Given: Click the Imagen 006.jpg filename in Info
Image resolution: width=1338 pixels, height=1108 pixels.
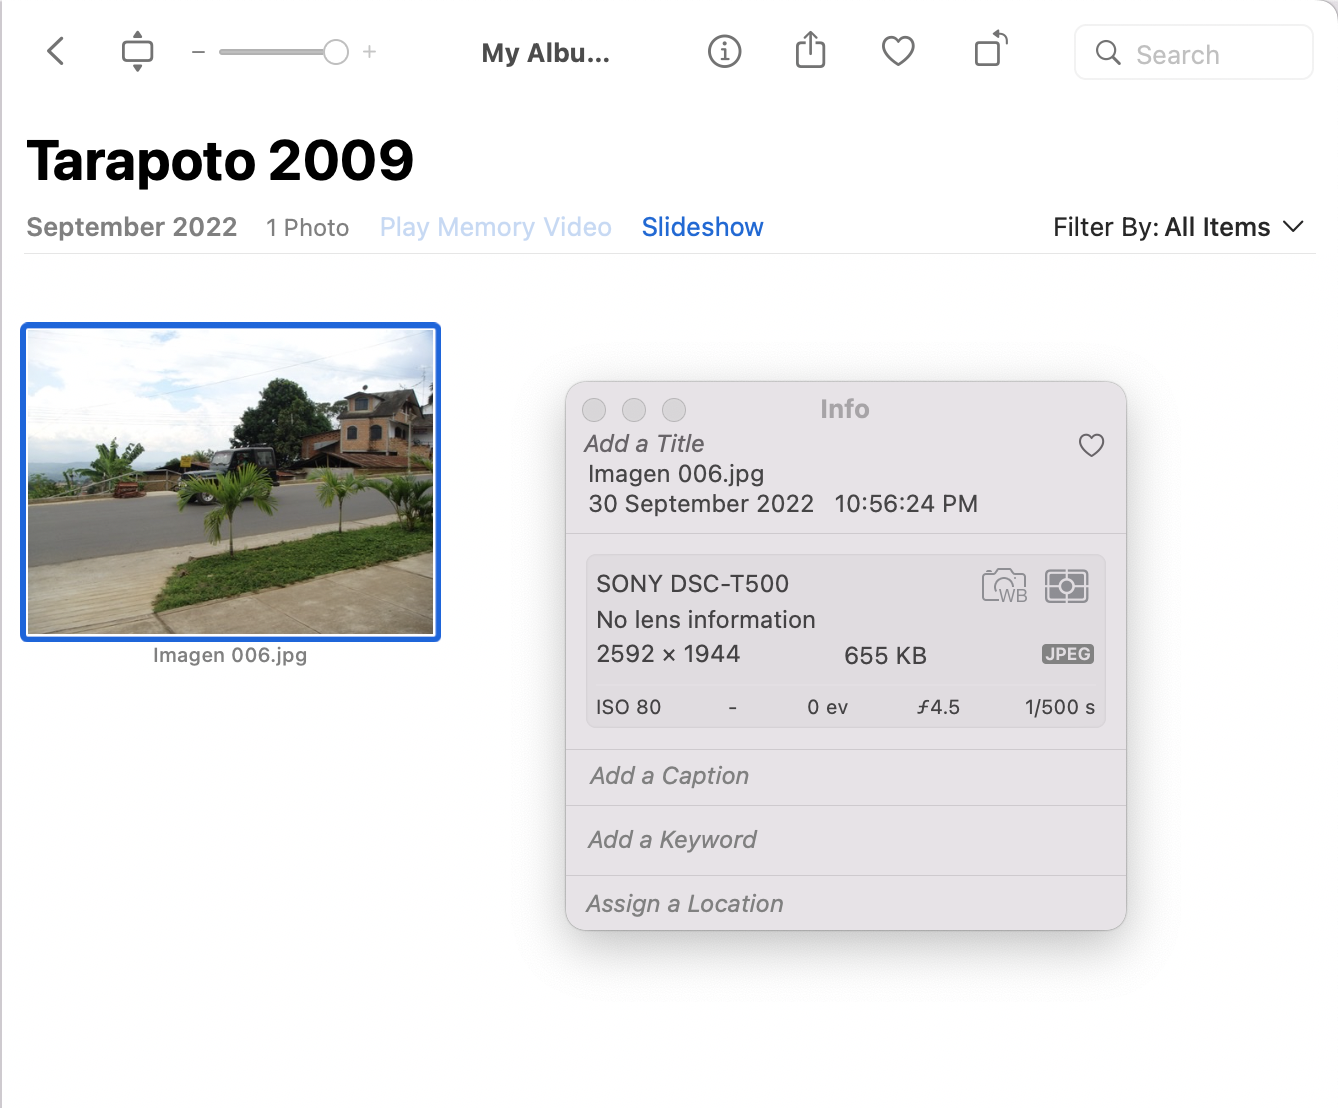Looking at the screenshot, I should [x=676, y=474].
